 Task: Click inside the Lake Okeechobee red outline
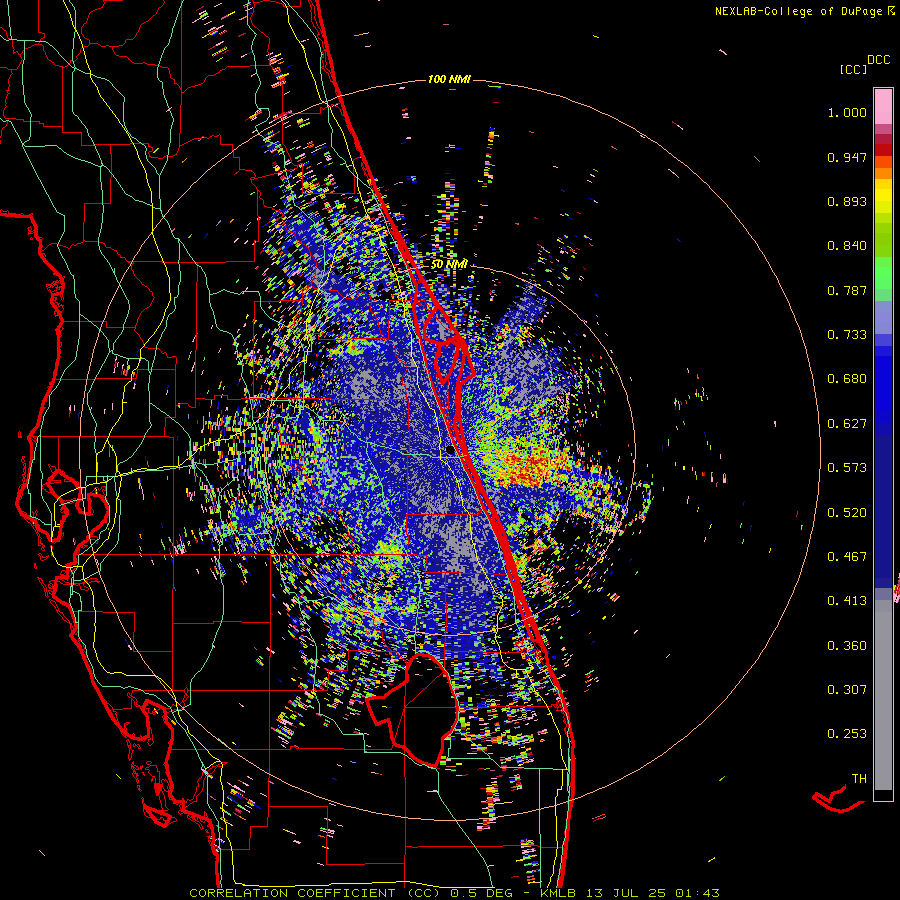click(424, 709)
